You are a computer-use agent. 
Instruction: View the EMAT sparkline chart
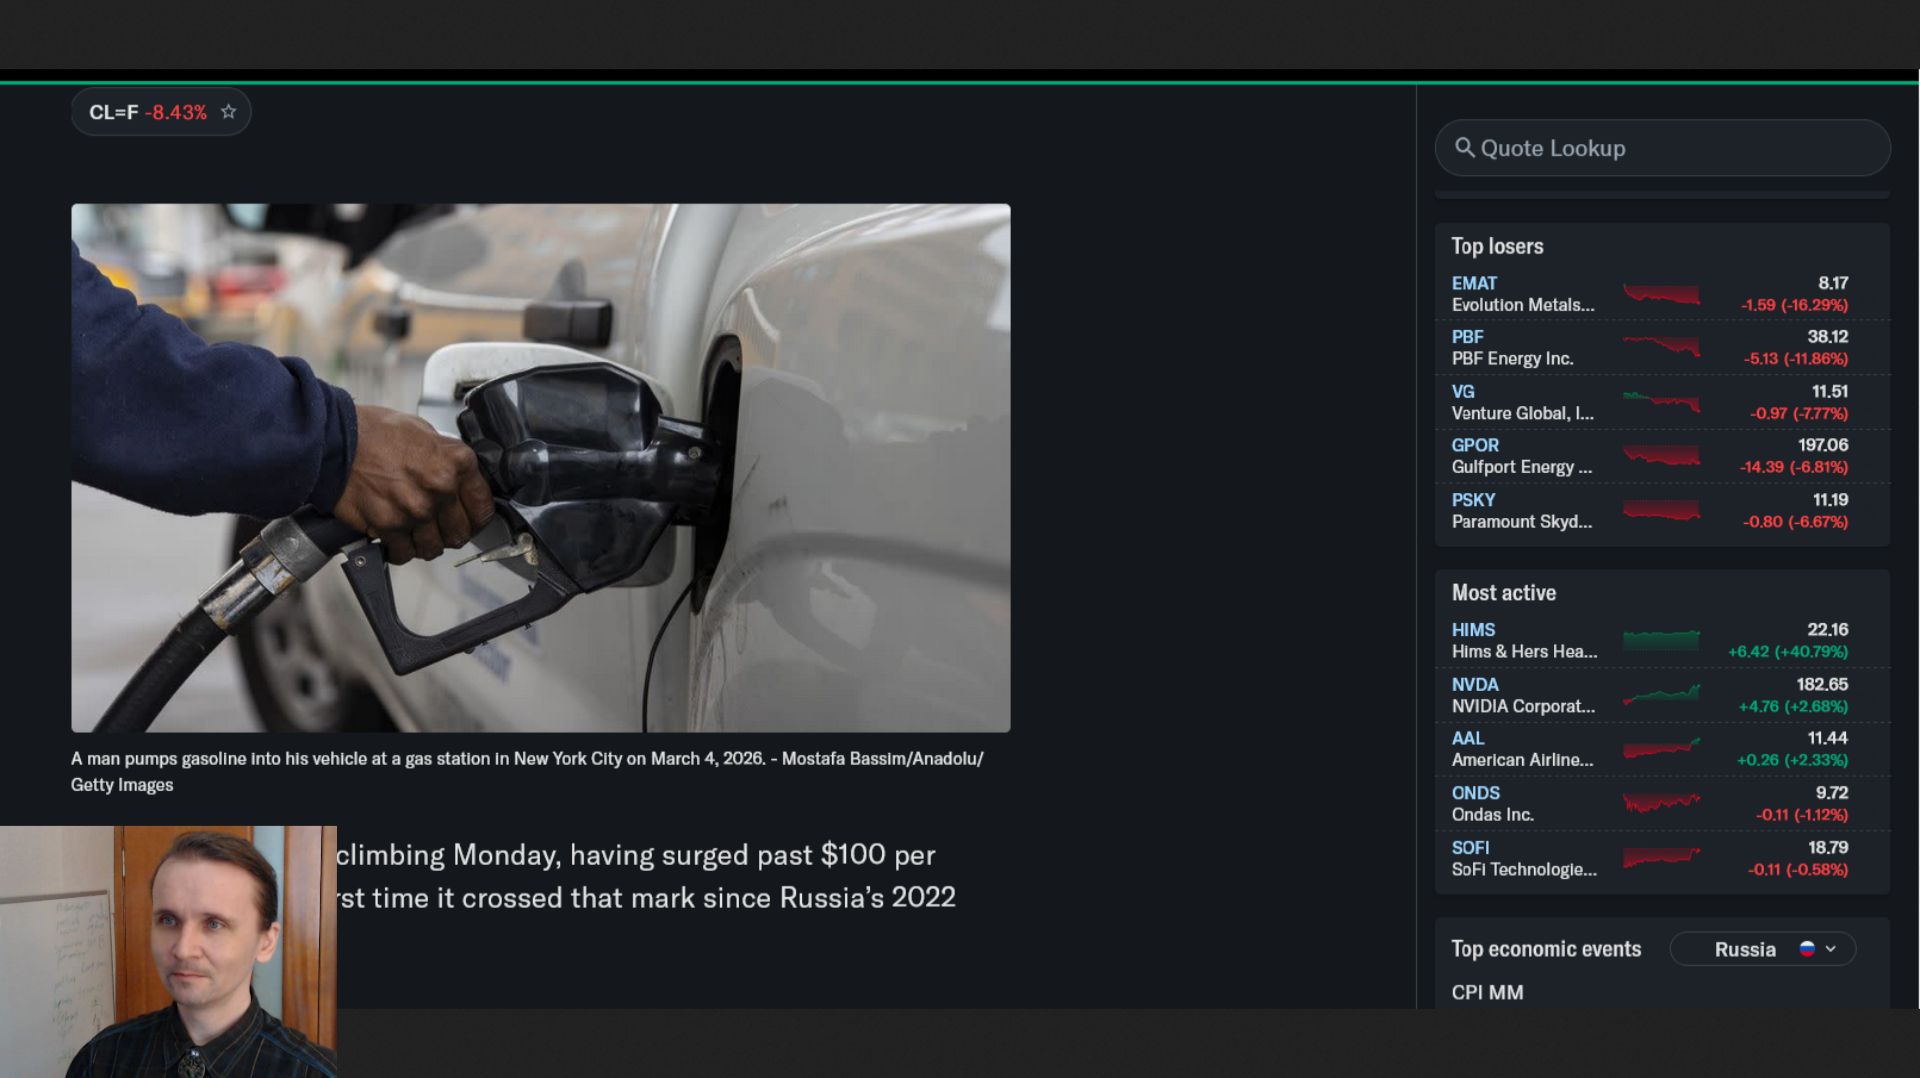pyautogui.click(x=1661, y=294)
